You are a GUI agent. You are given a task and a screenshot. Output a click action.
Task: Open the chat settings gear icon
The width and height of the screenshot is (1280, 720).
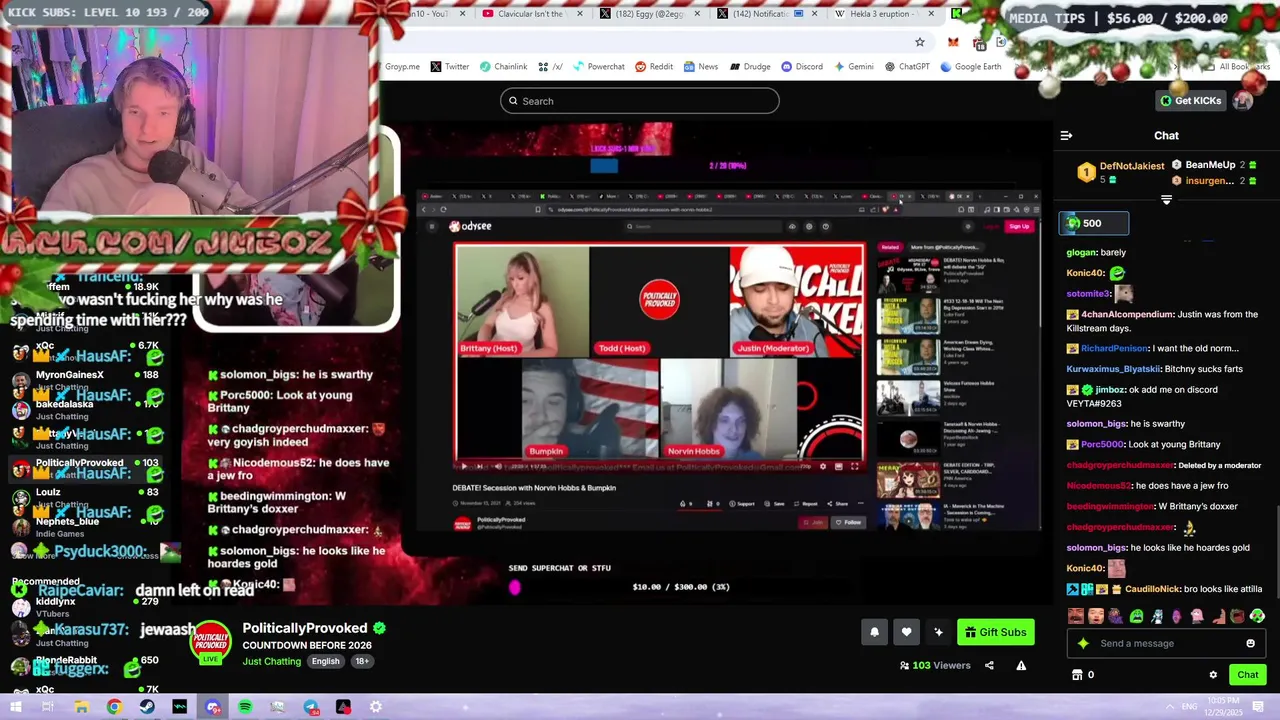point(1213,675)
